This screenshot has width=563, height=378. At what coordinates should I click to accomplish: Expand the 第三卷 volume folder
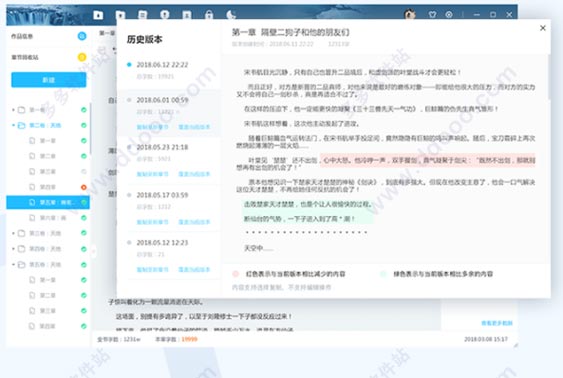tap(13, 233)
